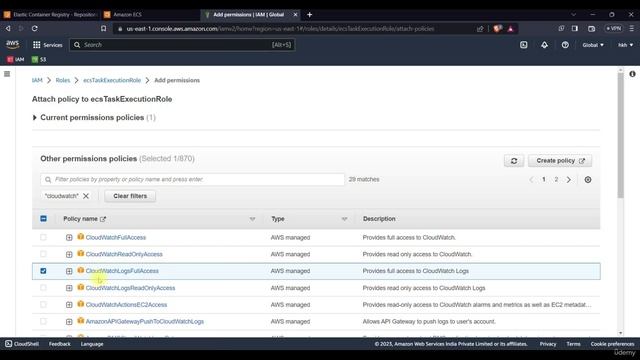Viewport: 640px width, 360px height.
Task: Open browser wallet icon
Action: (x=591, y=29)
